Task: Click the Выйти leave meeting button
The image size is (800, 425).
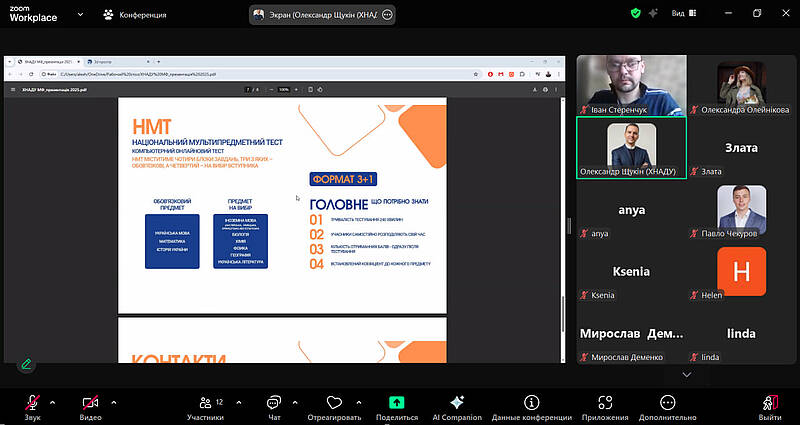Action: tap(769, 402)
